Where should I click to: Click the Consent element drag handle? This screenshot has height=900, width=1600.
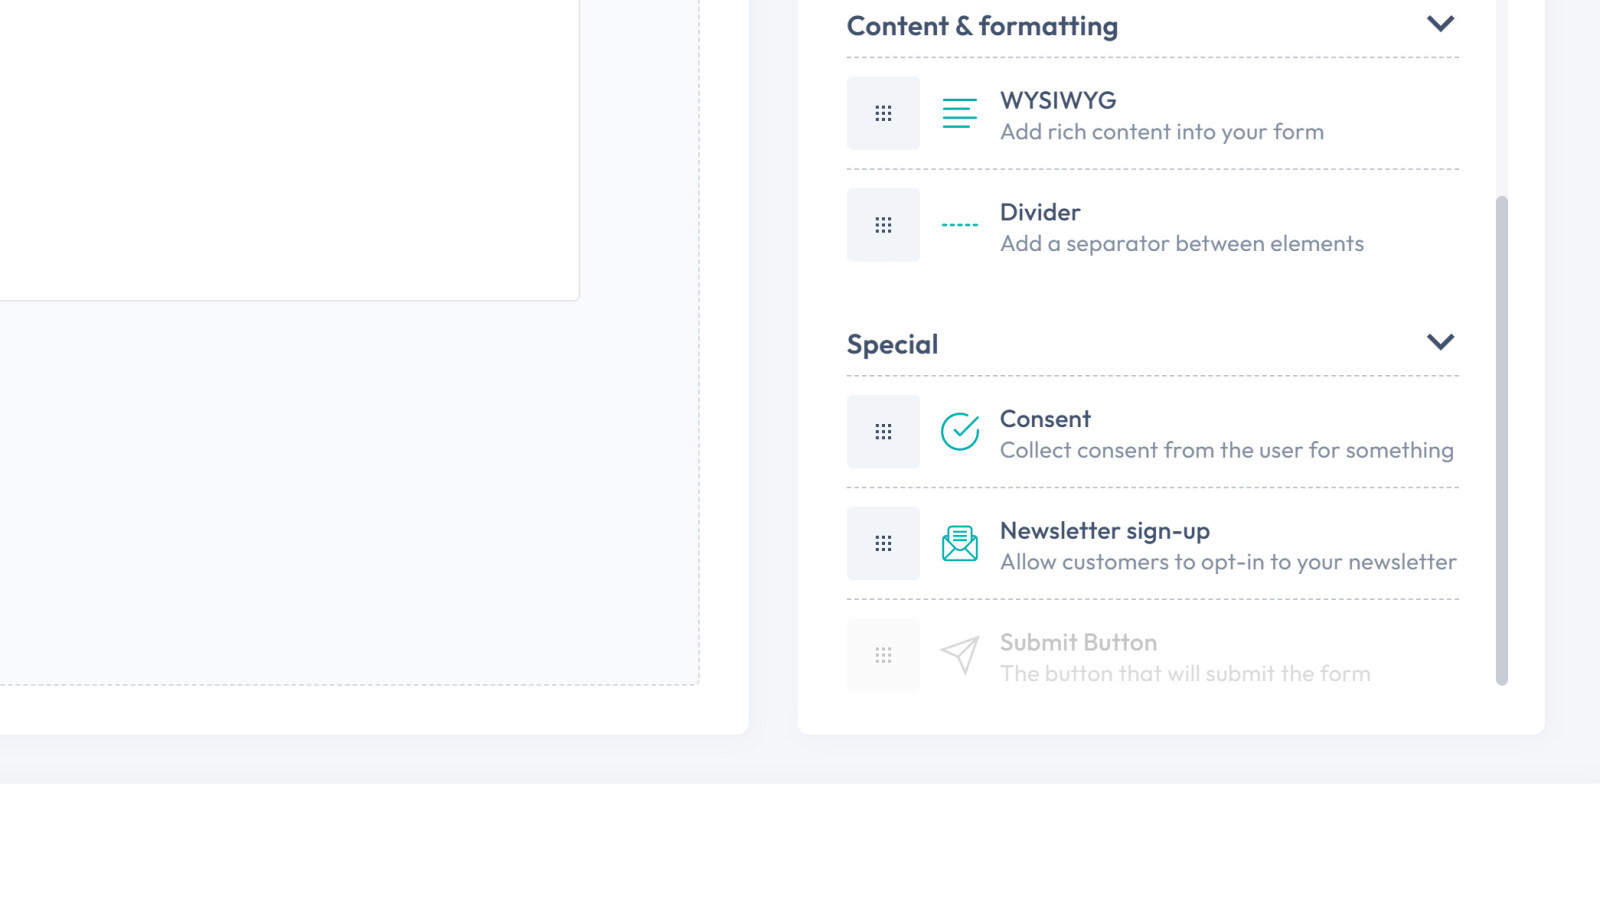tap(883, 432)
